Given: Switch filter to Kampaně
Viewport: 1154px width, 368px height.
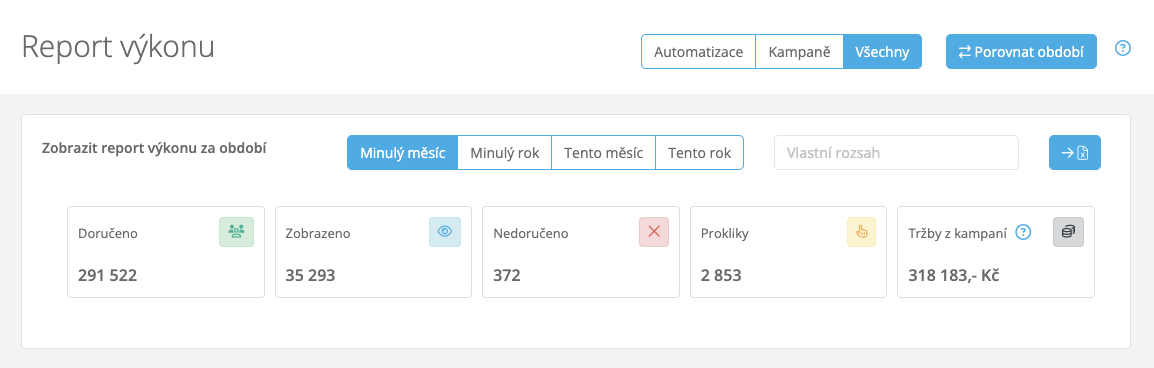Looking at the screenshot, I should click(x=799, y=52).
